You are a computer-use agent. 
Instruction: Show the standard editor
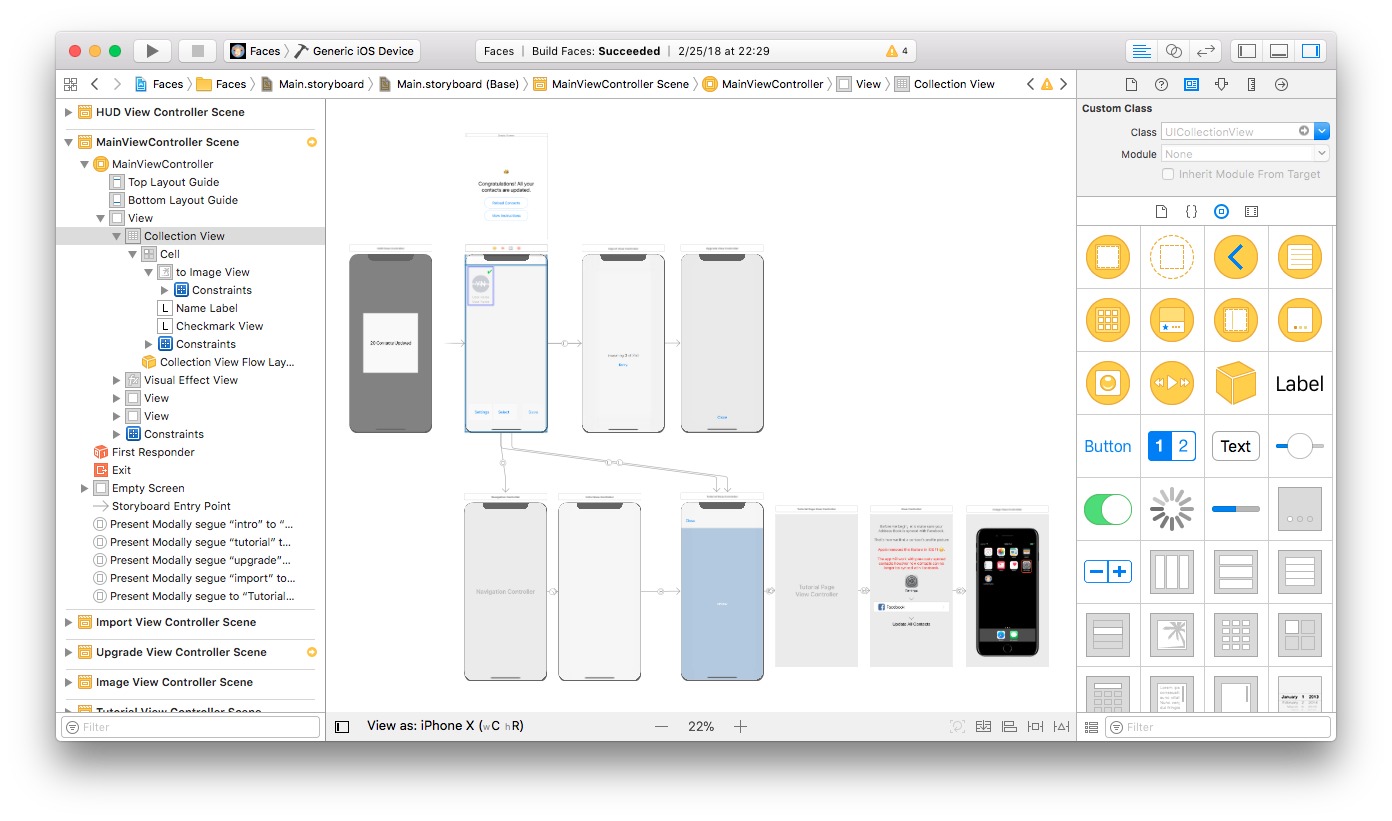(1142, 51)
